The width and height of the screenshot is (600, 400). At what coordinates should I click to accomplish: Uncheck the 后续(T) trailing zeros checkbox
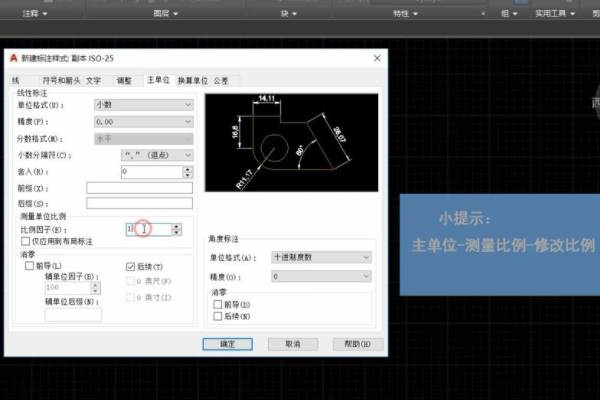(x=130, y=267)
